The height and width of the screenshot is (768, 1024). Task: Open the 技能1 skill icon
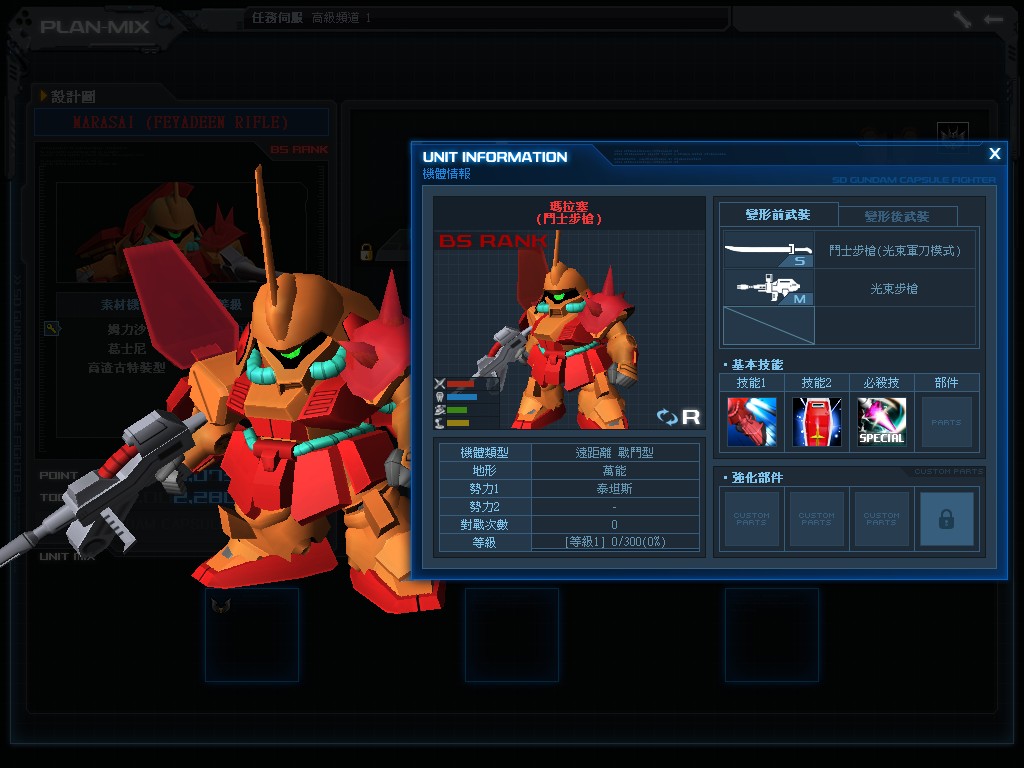point(752,422)
